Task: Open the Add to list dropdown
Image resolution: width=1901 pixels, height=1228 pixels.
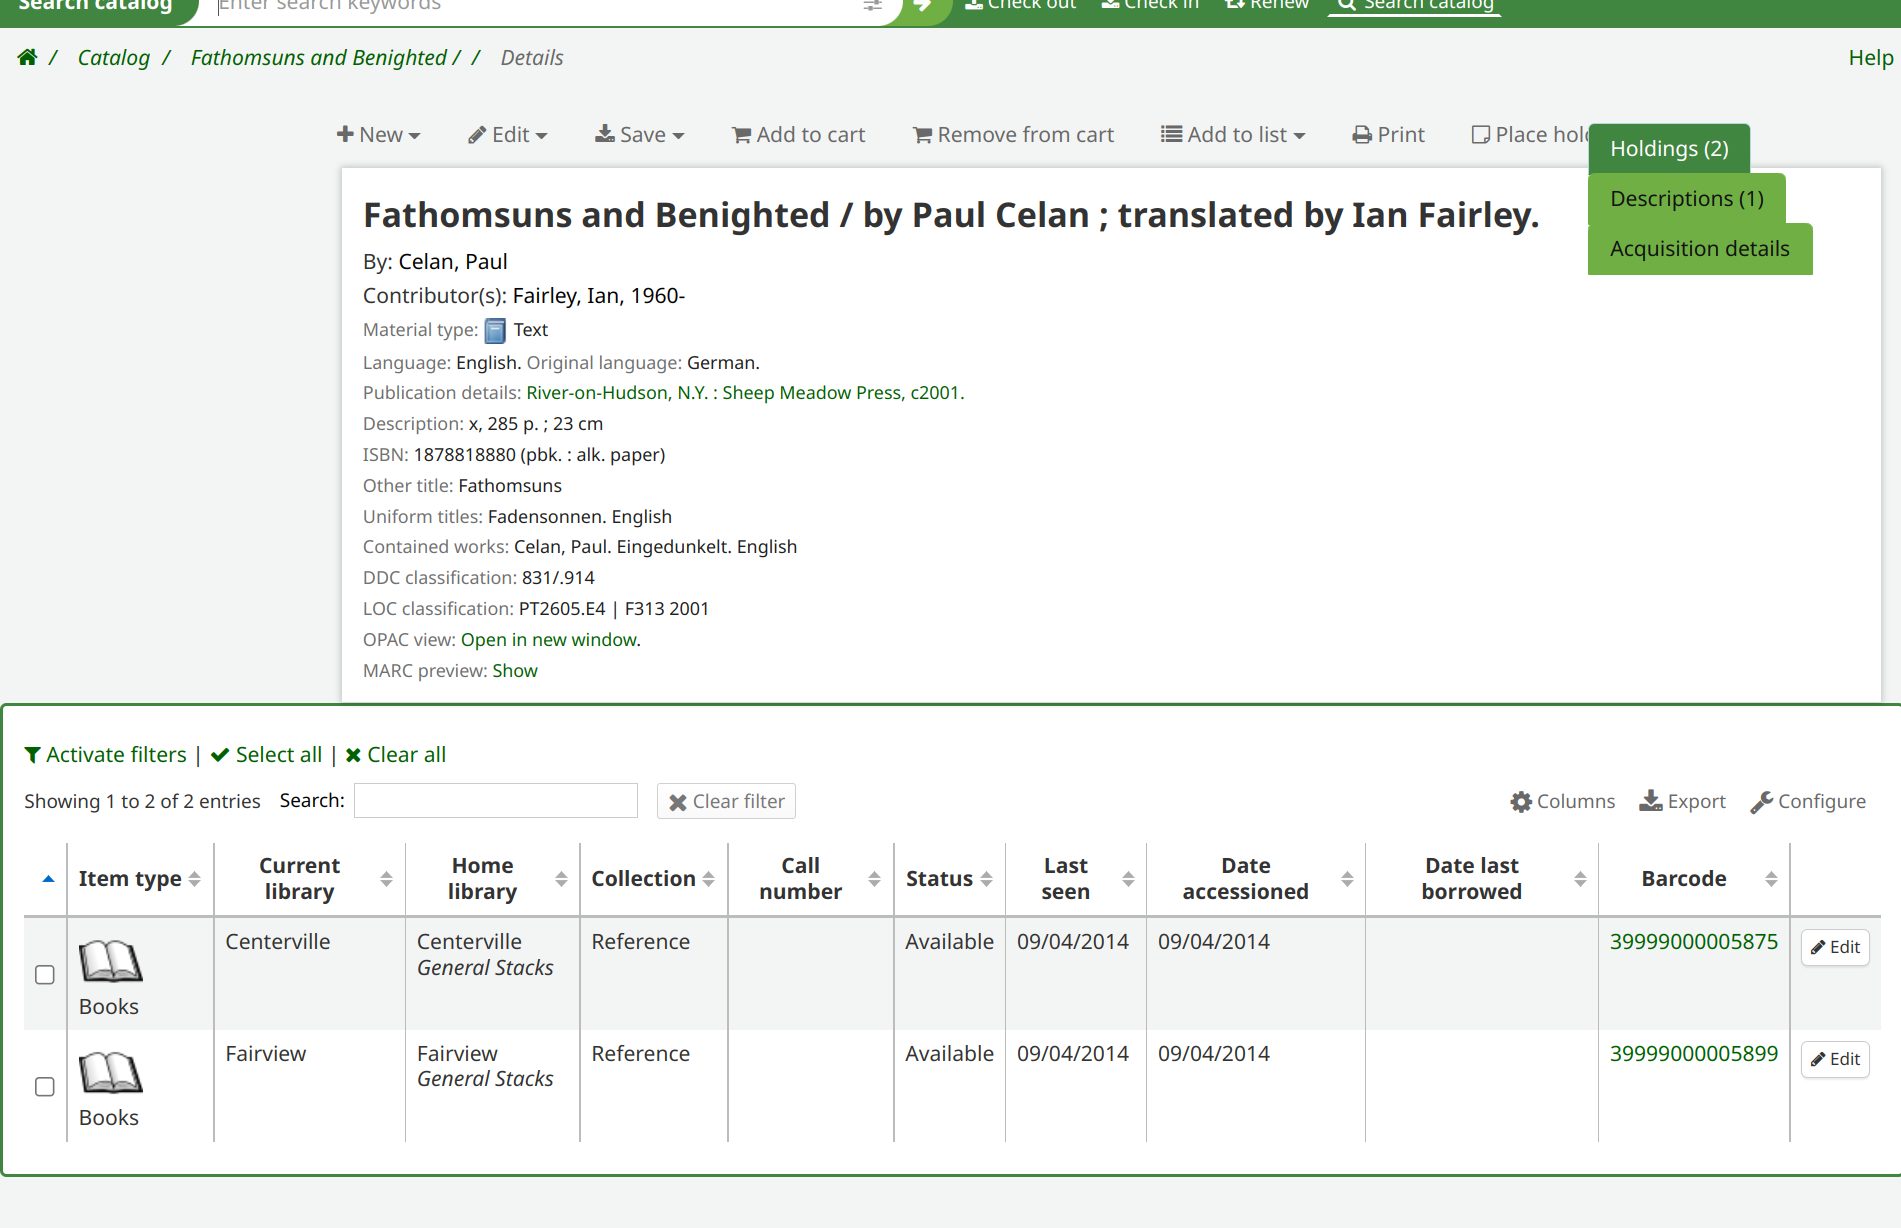Action: 1232,135
